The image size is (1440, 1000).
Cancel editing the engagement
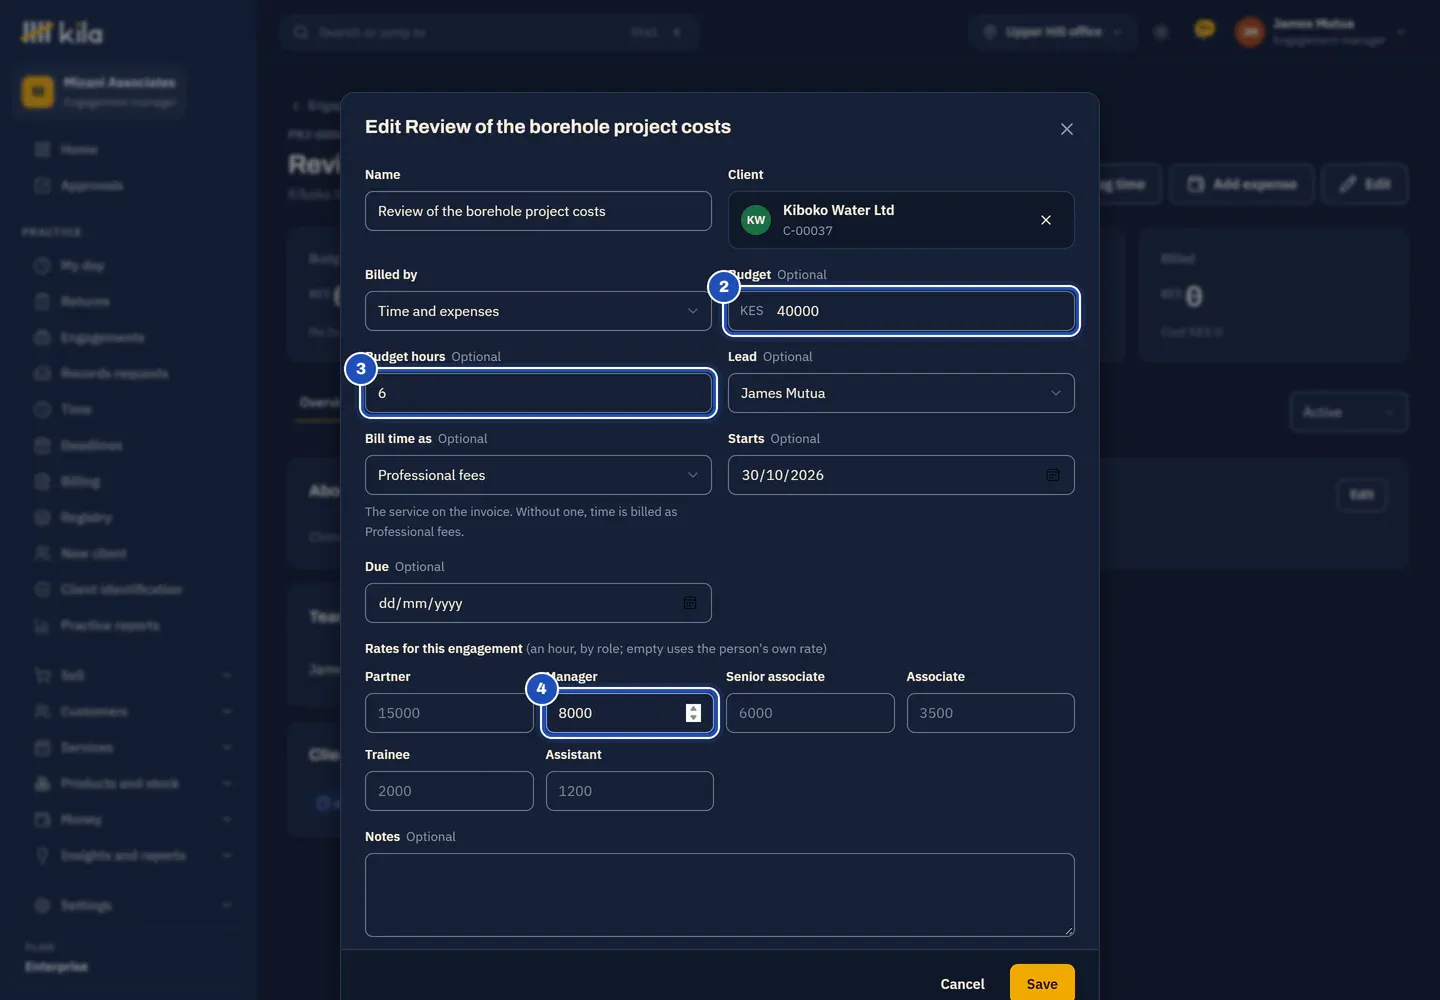click(962, 984)
